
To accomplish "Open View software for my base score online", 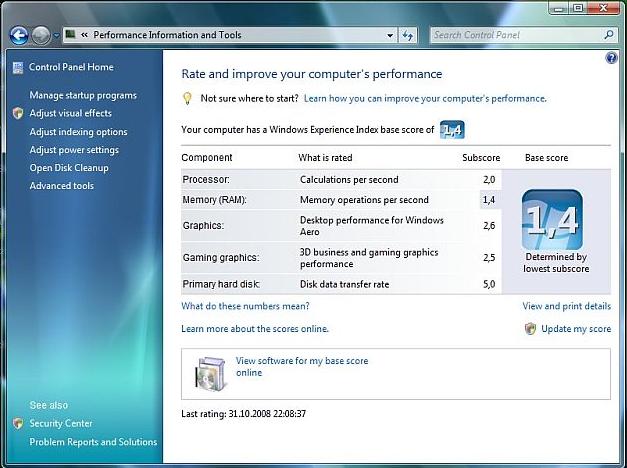I will click(302, 366).
